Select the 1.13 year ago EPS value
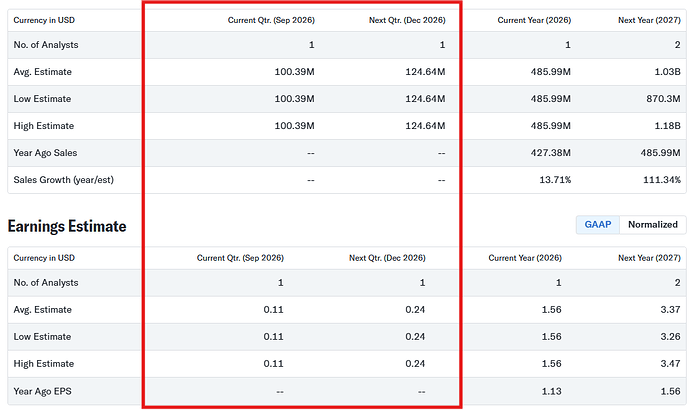Viewport: 690px width, 410px height. click(551, 391)
